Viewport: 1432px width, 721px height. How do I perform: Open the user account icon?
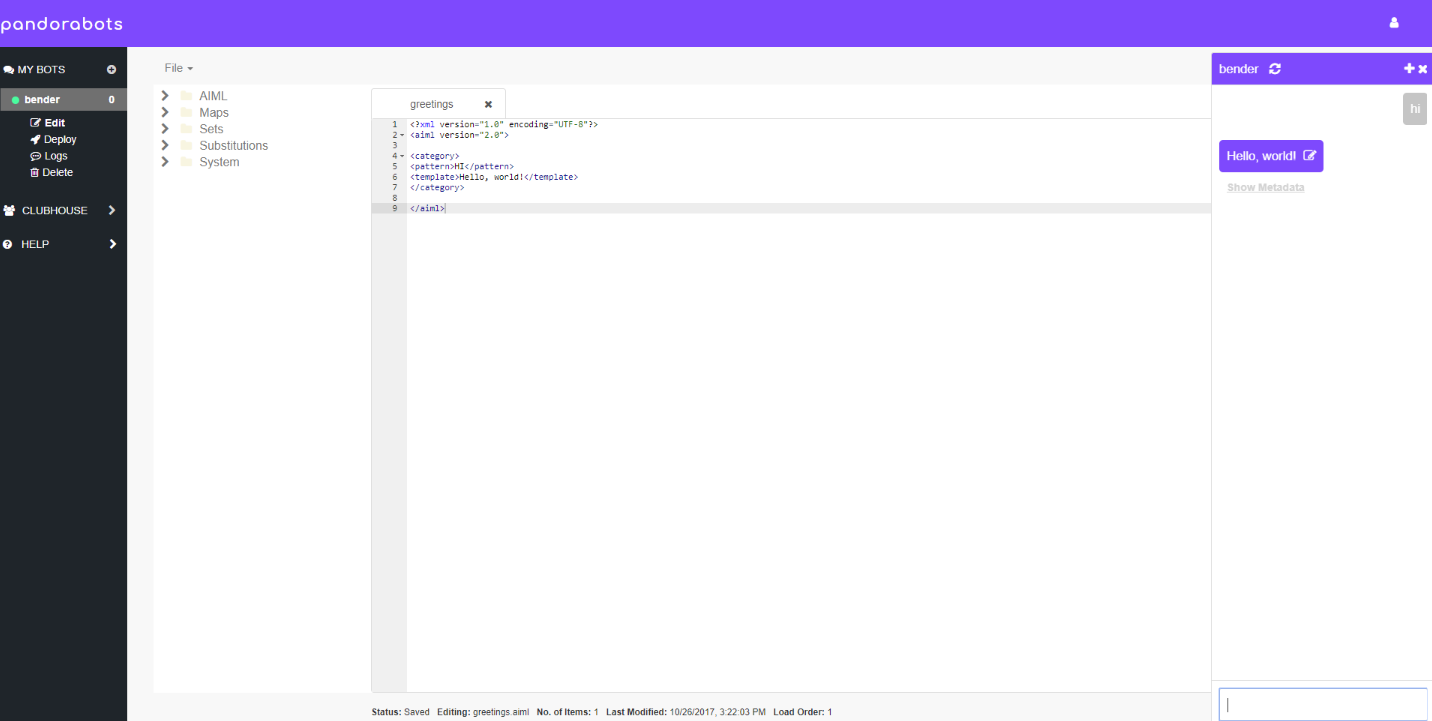[1394, 21]
